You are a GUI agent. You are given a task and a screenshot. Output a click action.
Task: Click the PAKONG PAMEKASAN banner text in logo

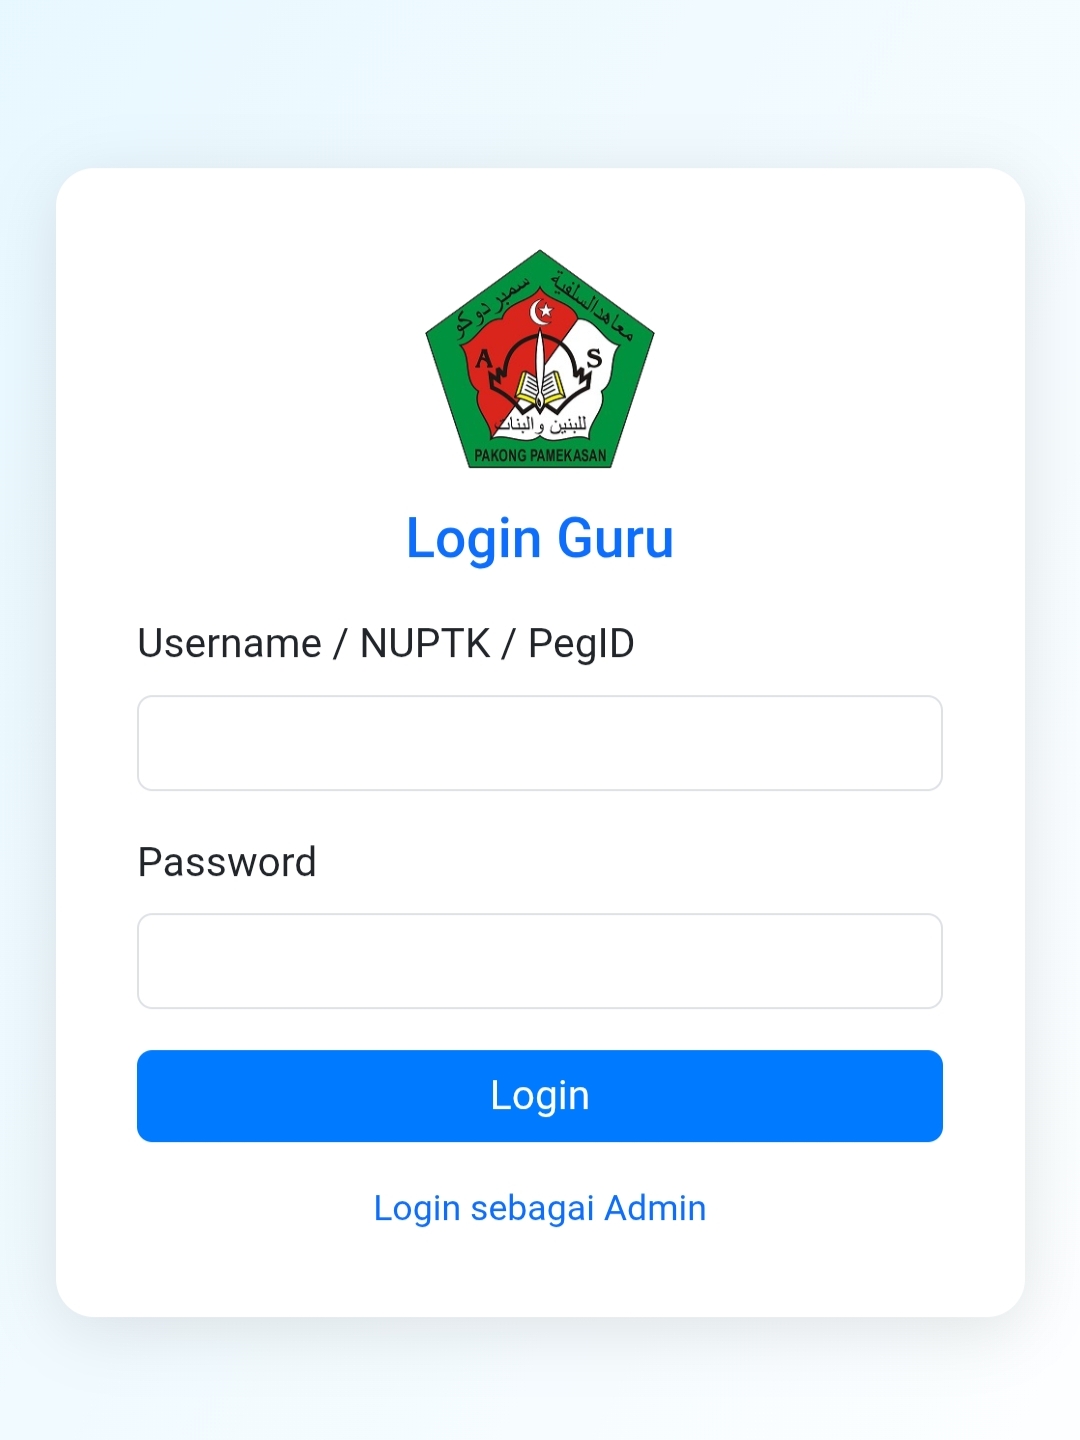click(540, 456)
